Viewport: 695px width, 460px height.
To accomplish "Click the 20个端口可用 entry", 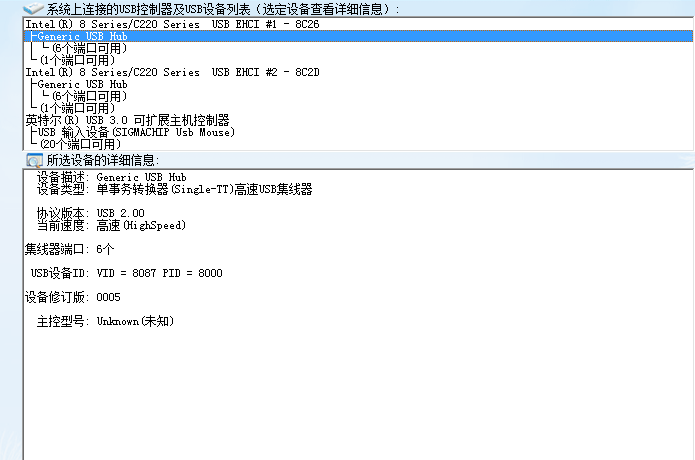I will coord(81,144).
